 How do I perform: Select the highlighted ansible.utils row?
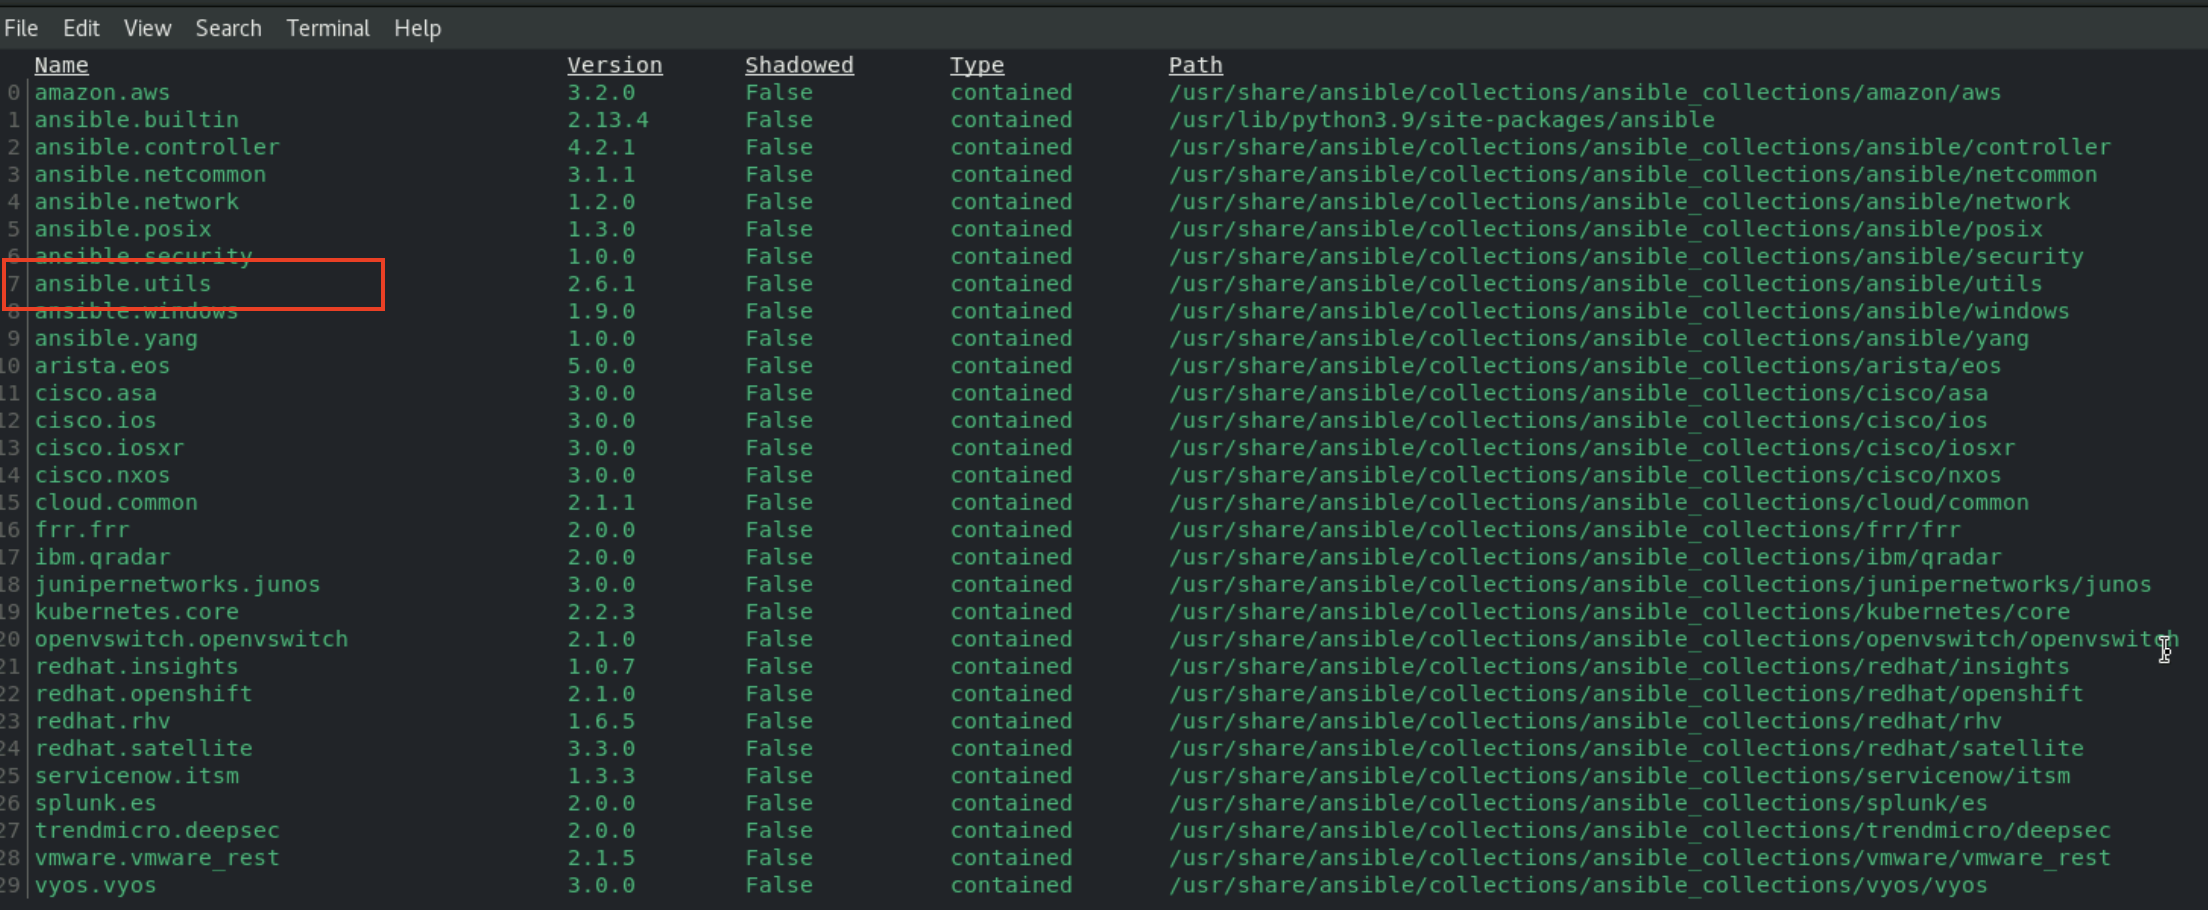coord(122,283)
